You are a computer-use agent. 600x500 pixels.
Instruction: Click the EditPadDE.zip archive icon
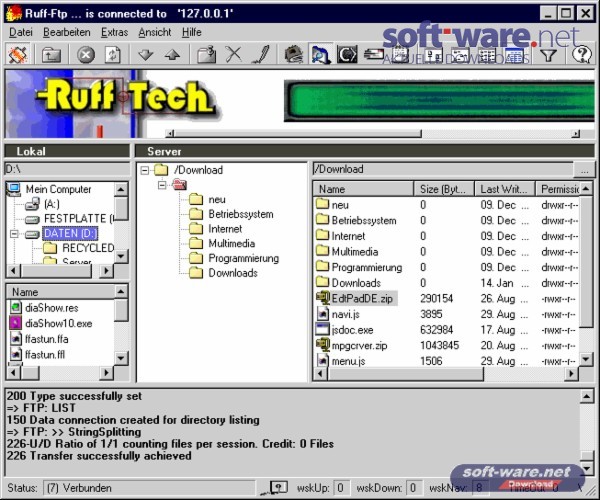coord(323,298)
